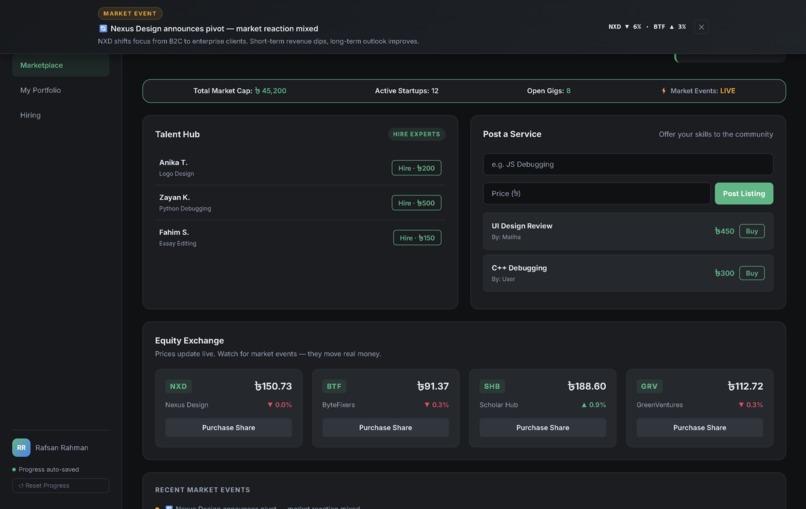
Task: Focus the service name input field
Action: point(628,165)
